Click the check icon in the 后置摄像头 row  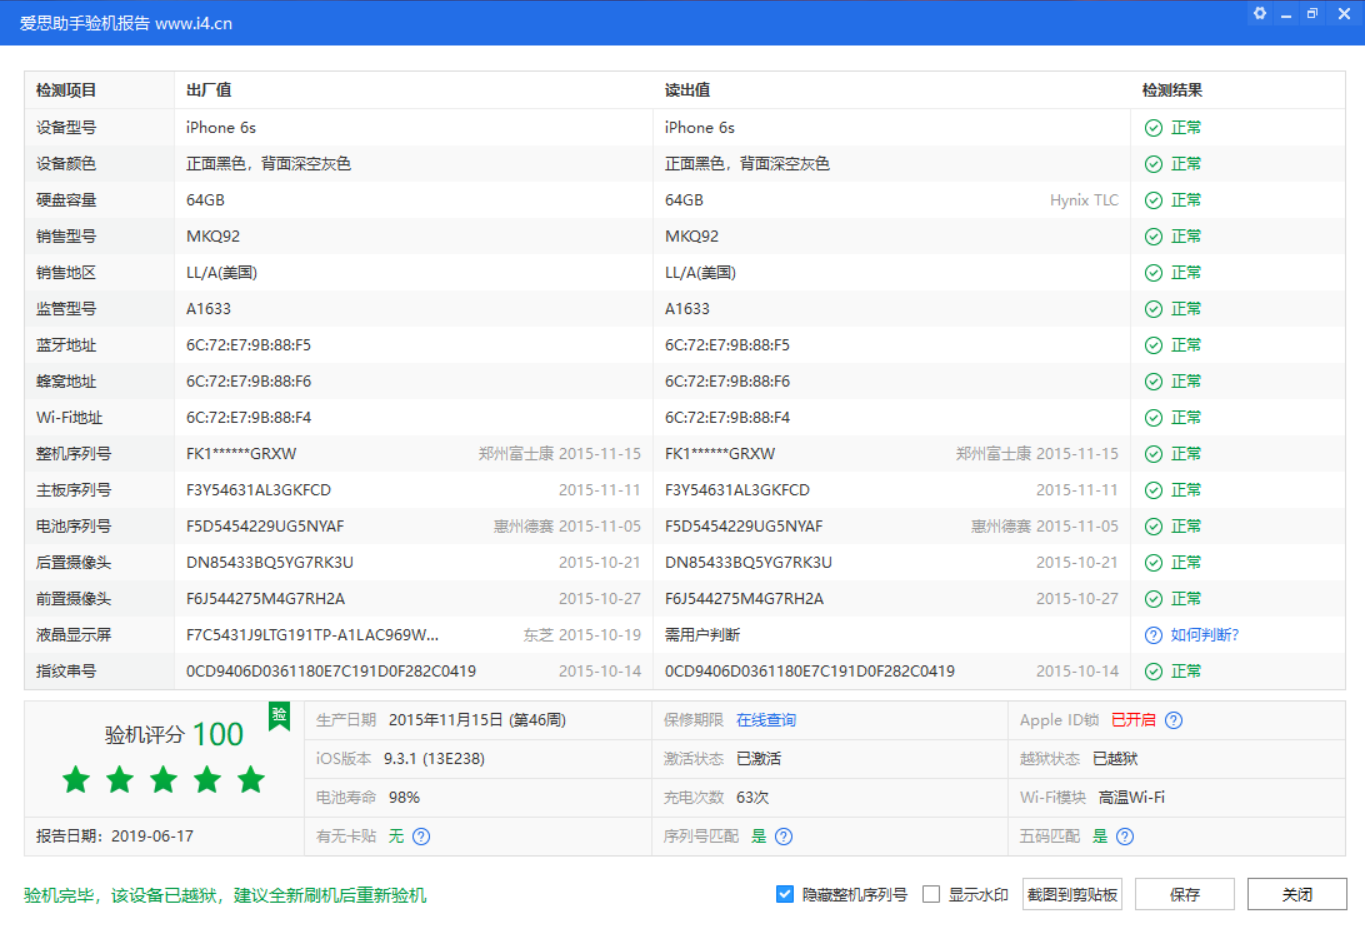1153,563
